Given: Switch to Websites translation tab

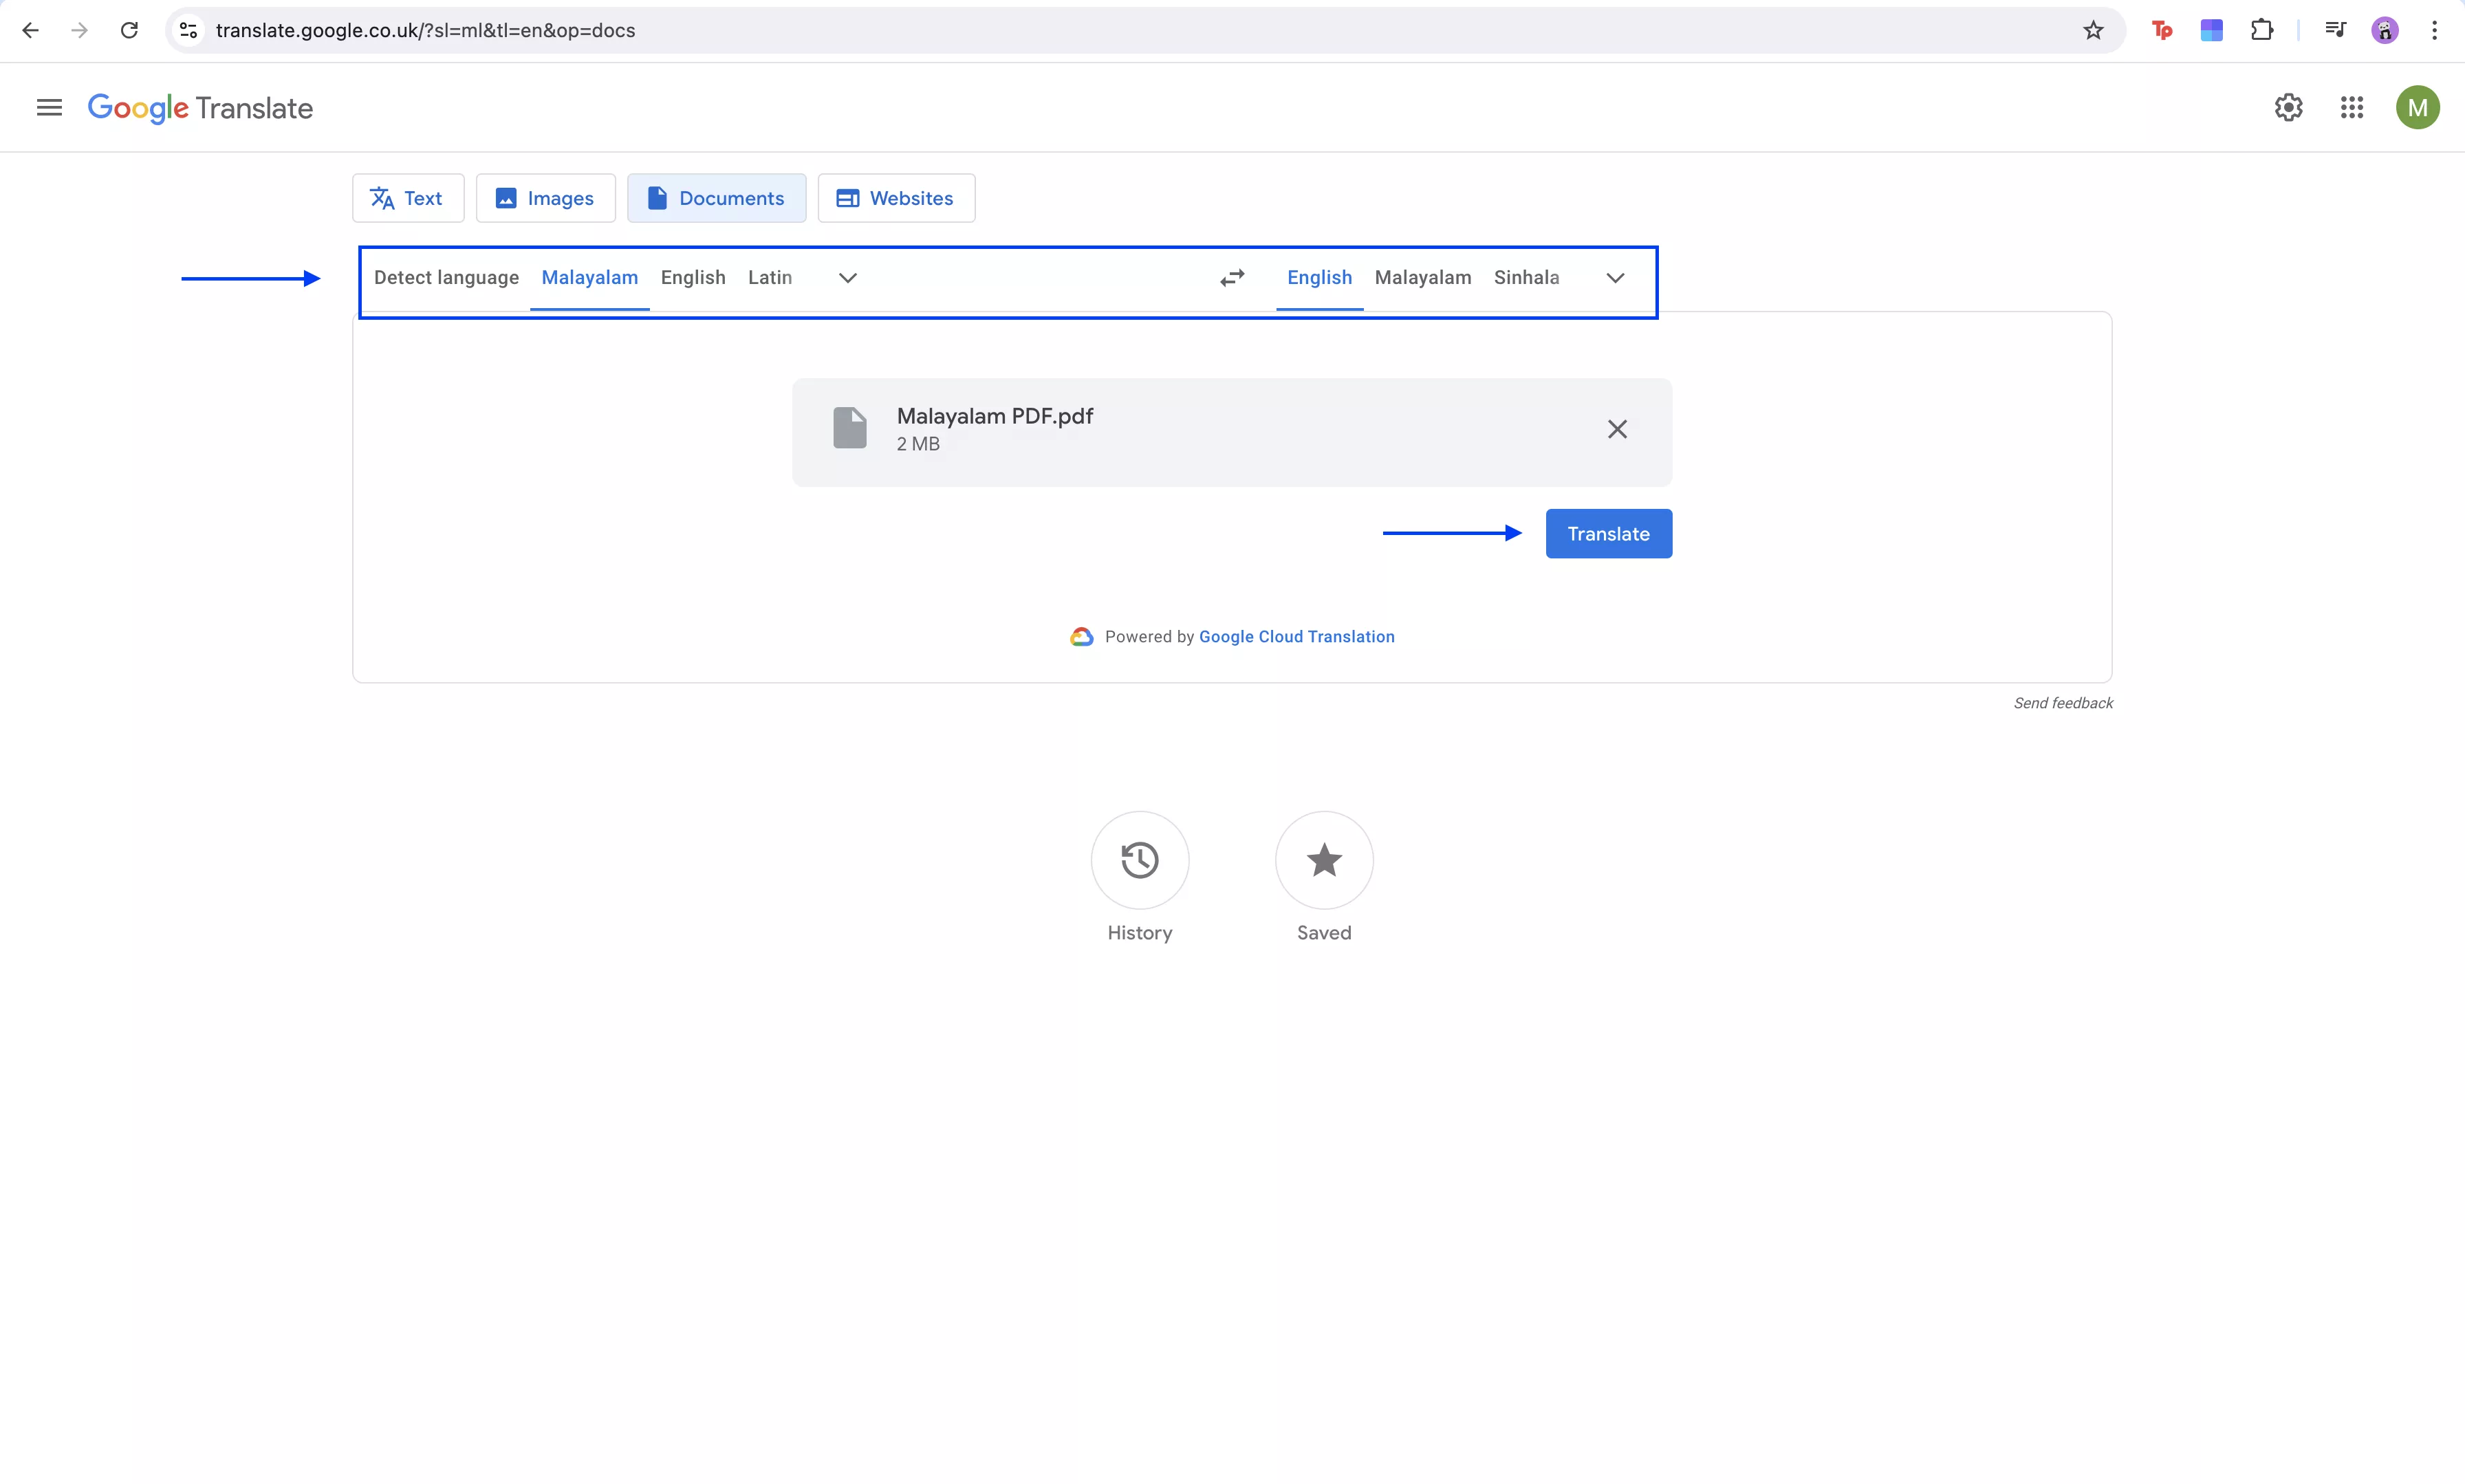Looking at the screenshot, I should tap(896, 198).
